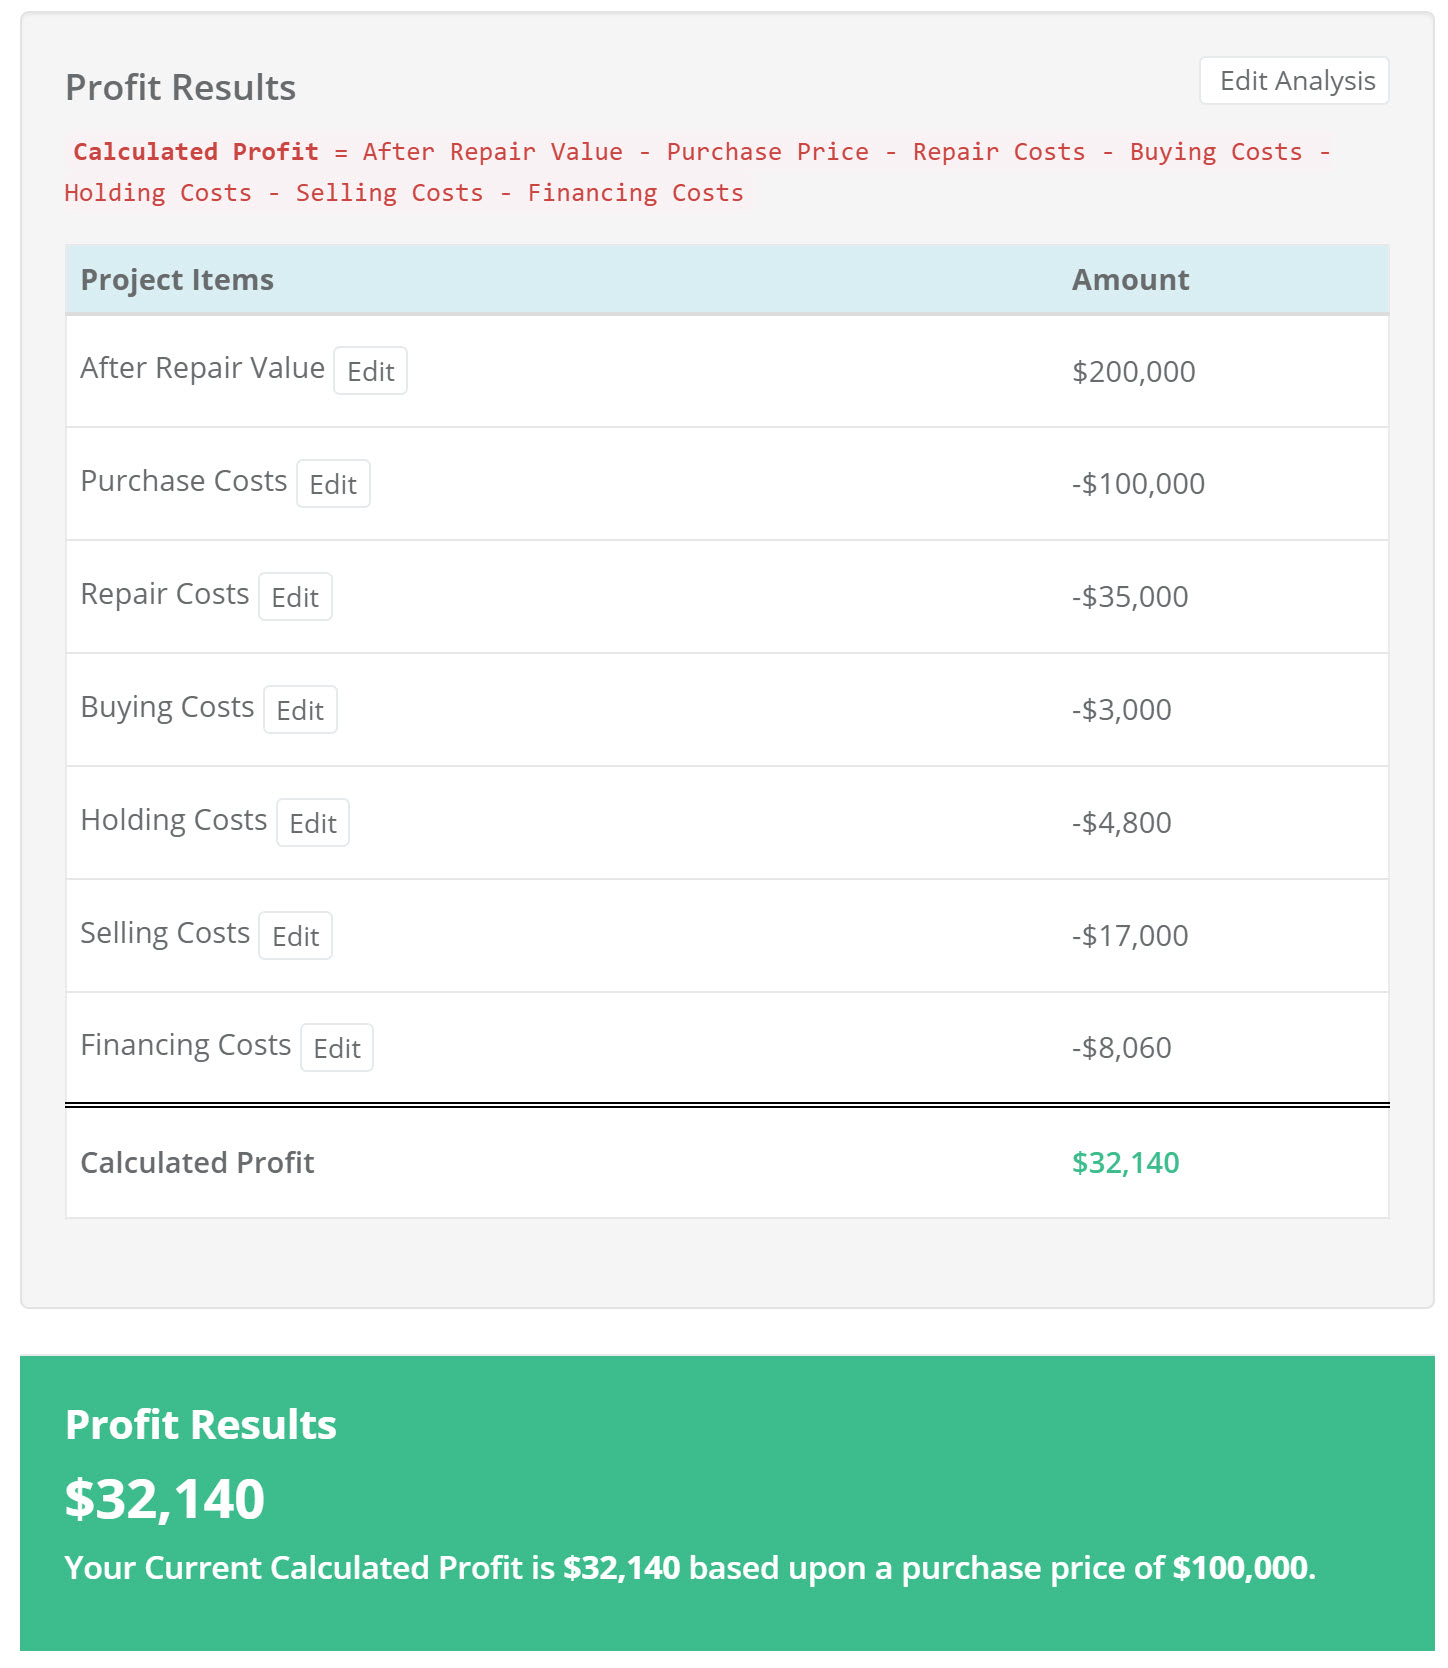Click the $32,140 in the green banner
Viewport: 1448px width, 1668px height.
(x=165, y=1499)
